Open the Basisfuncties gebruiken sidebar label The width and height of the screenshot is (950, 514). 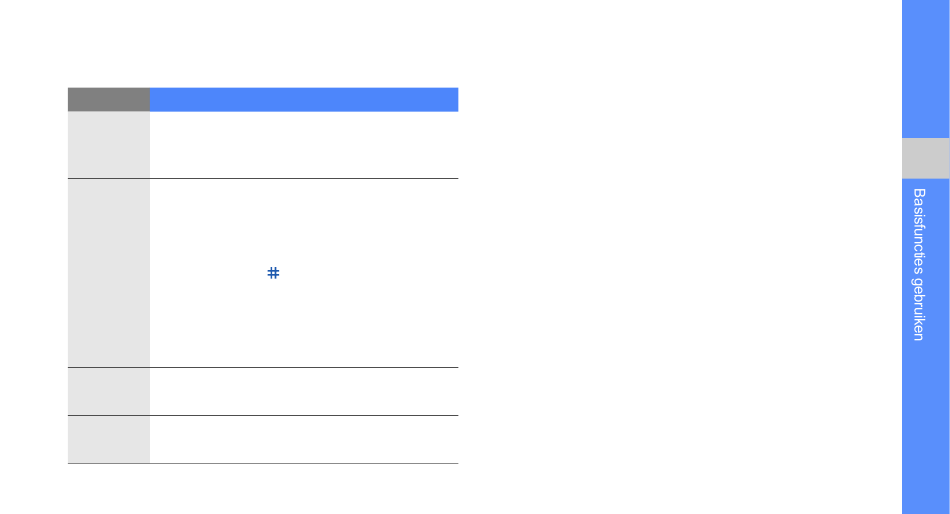click(x=919, y=264)
